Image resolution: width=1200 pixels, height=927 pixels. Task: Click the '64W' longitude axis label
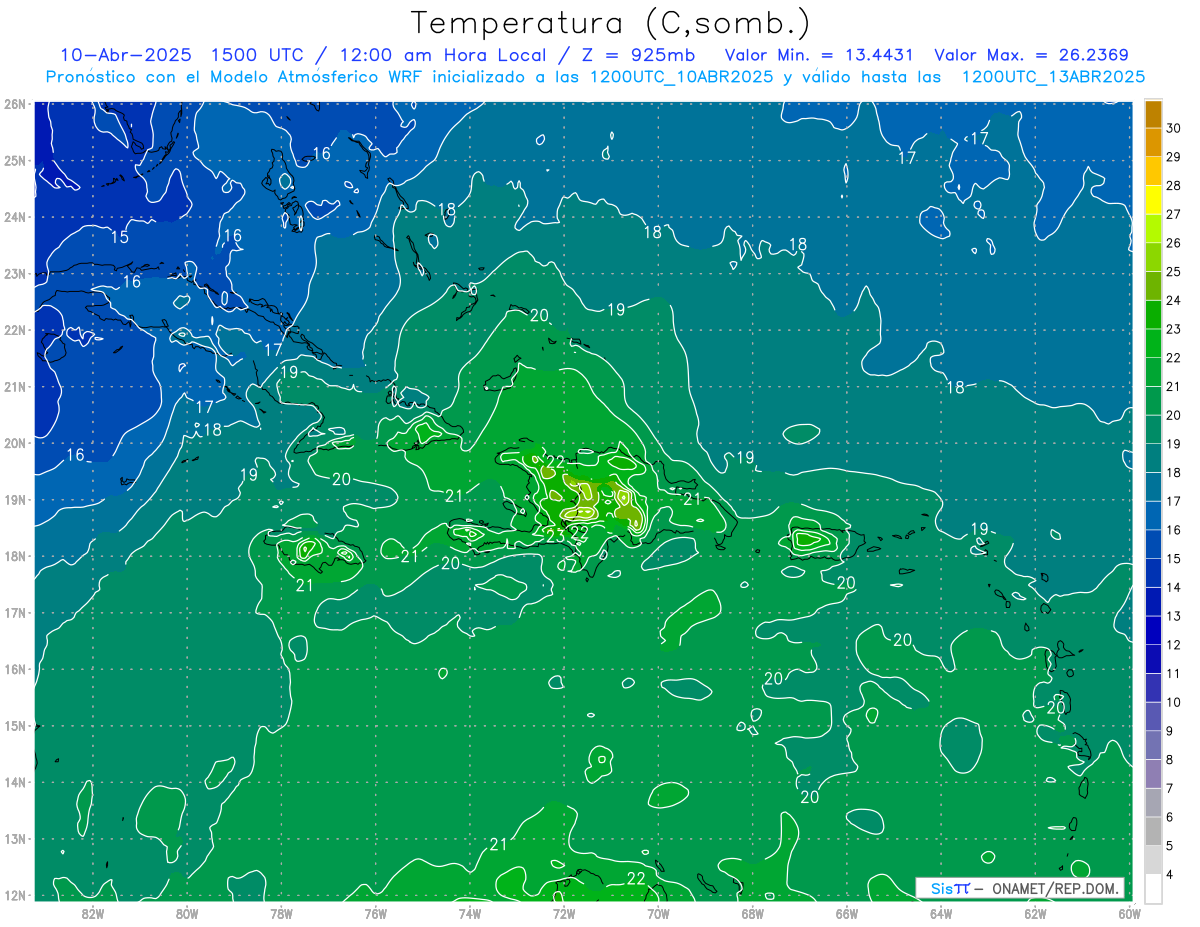point(941,913)
